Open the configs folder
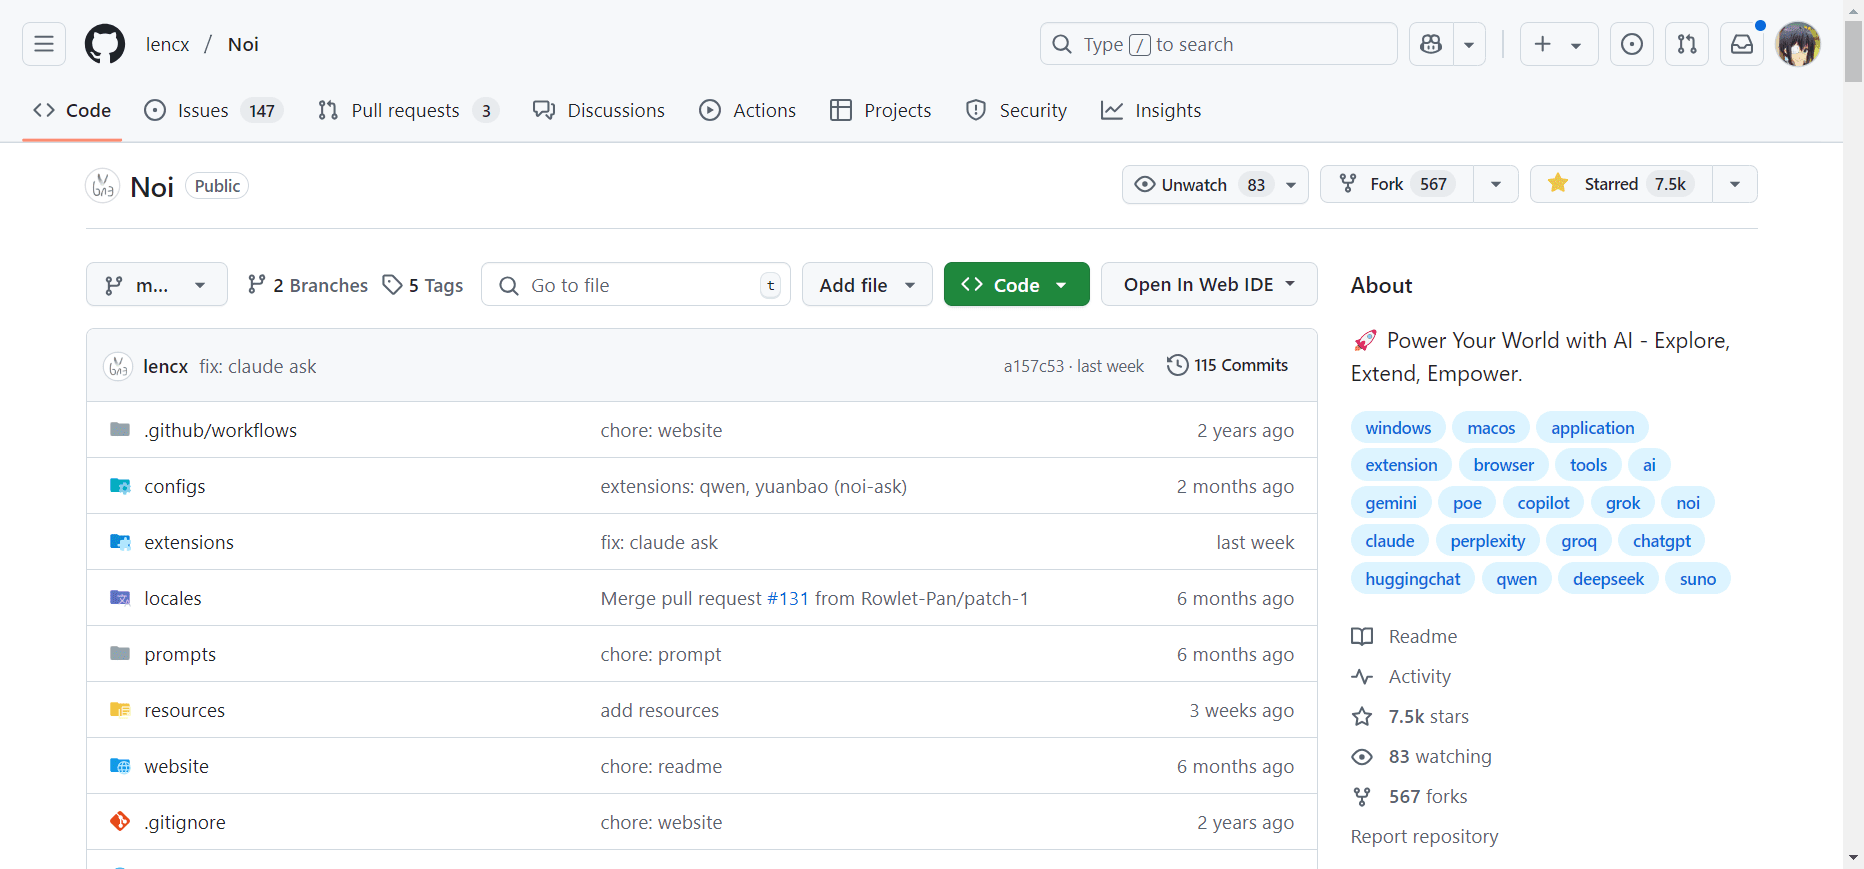Image resolution: width=1864 pixels, height=869 pixels. click(x=175, y=486)
